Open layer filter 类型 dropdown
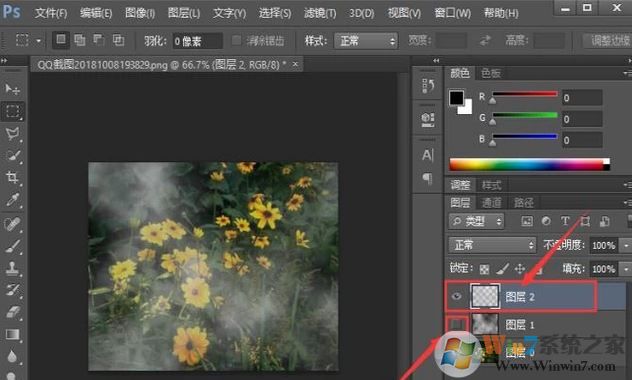 tap(476, 221)
